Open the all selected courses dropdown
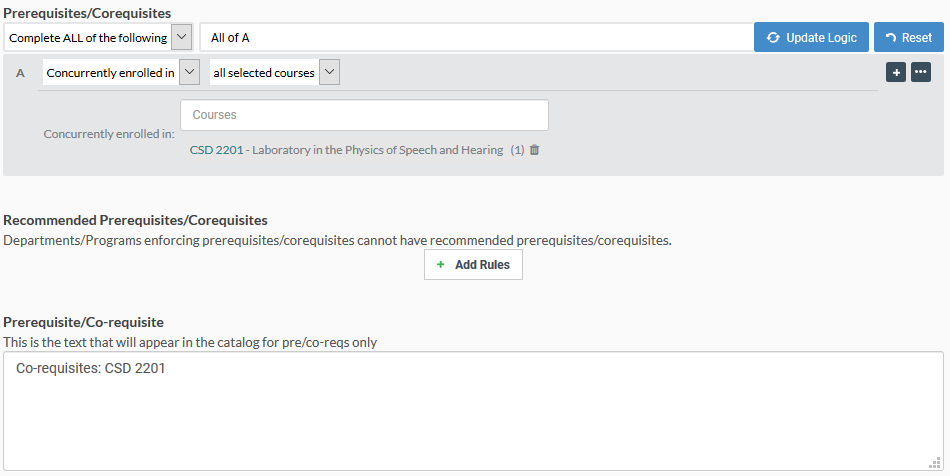Screen dimensions: 950x476 [x=329, y=72]
